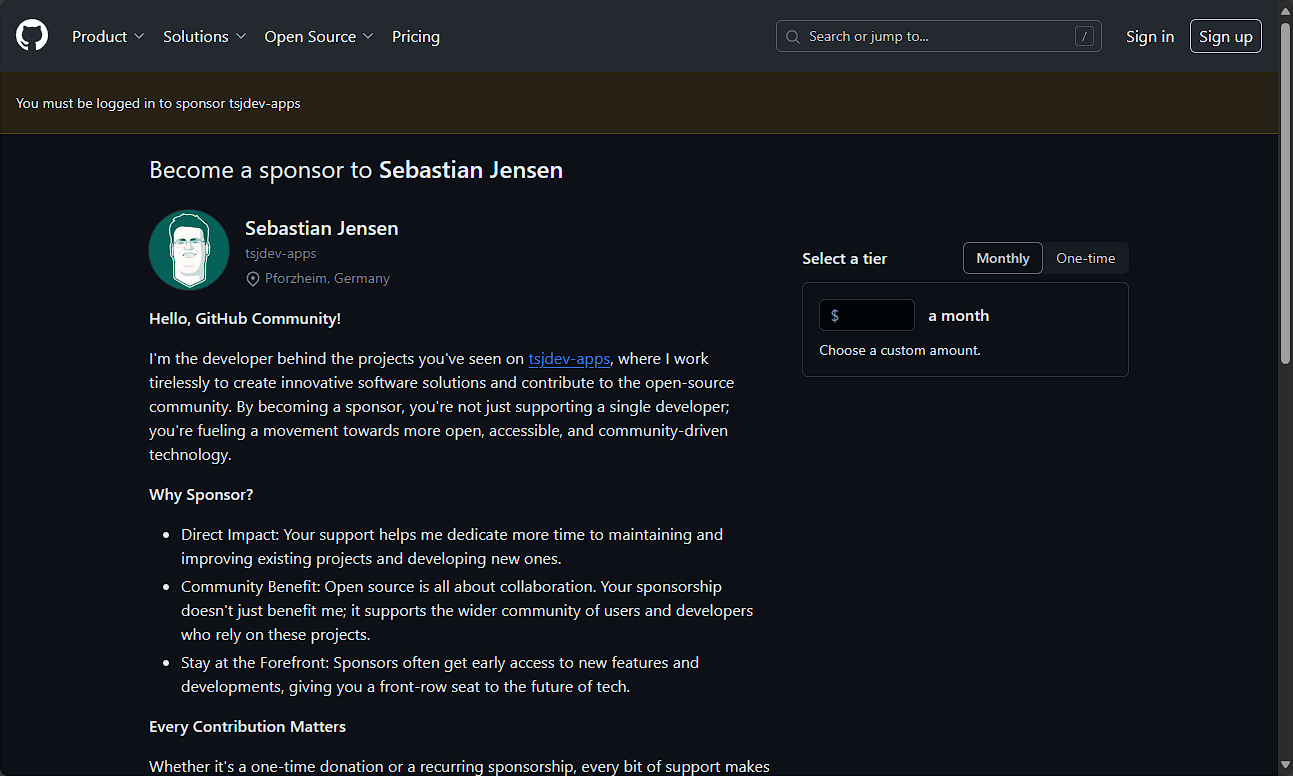Open the Solutions dropdown

coord(204,36)
